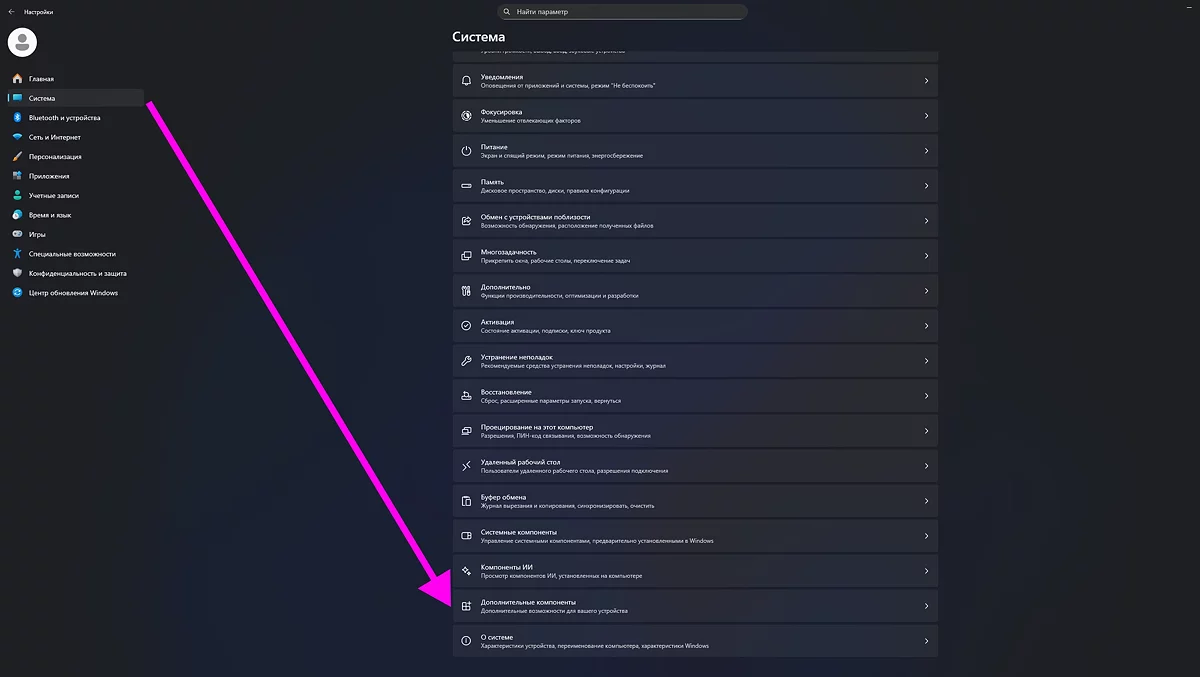This screenshot has height=677, width=1200.
Task: Open Bluetooth и устройства in sidebar
Action: click(64, 118)
